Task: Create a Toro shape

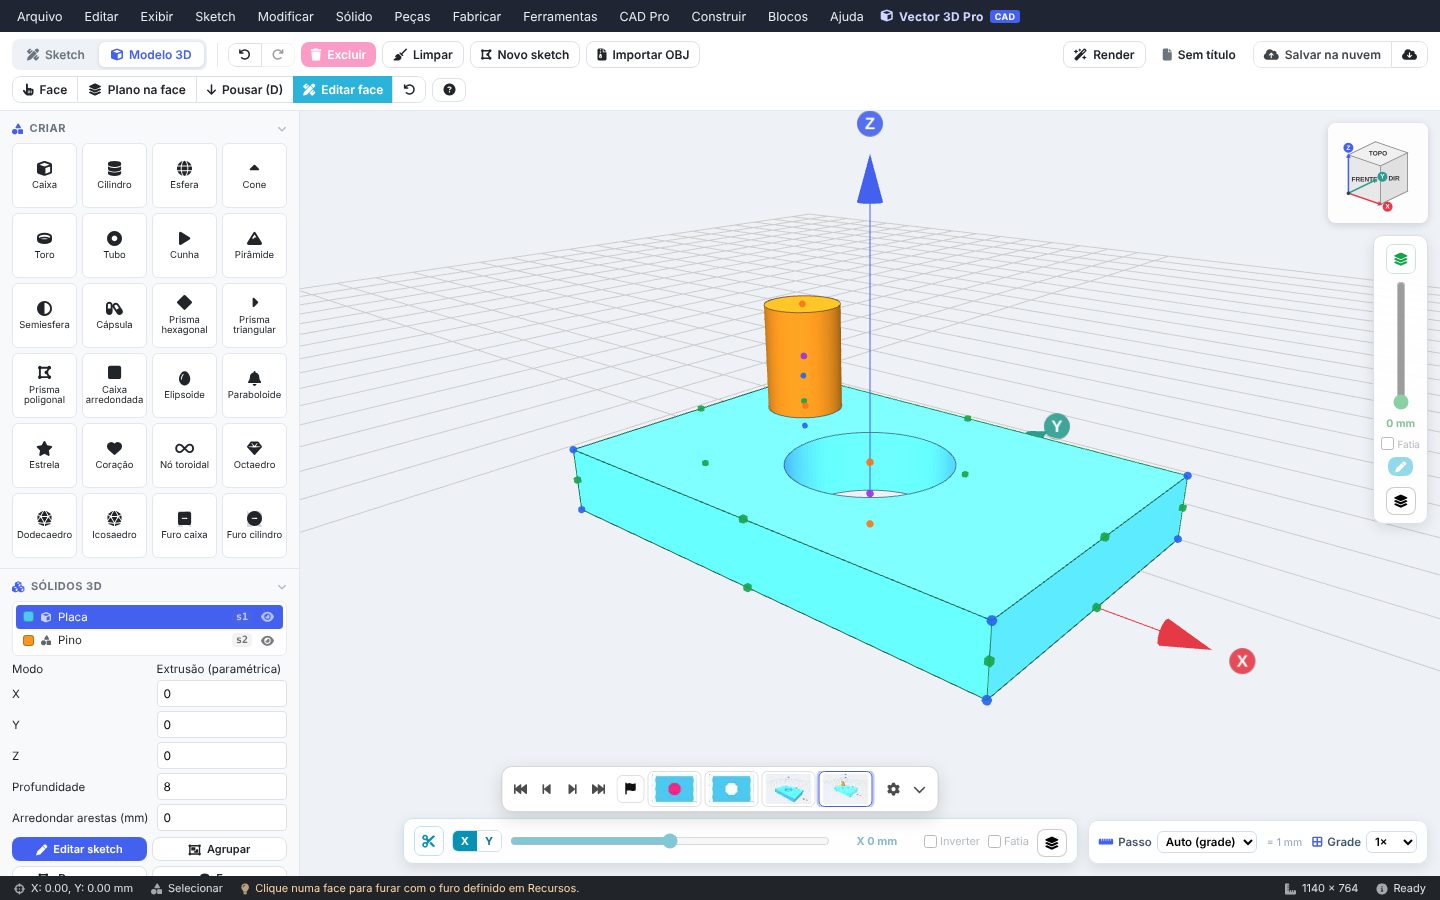Action: [x=44, y=245]
